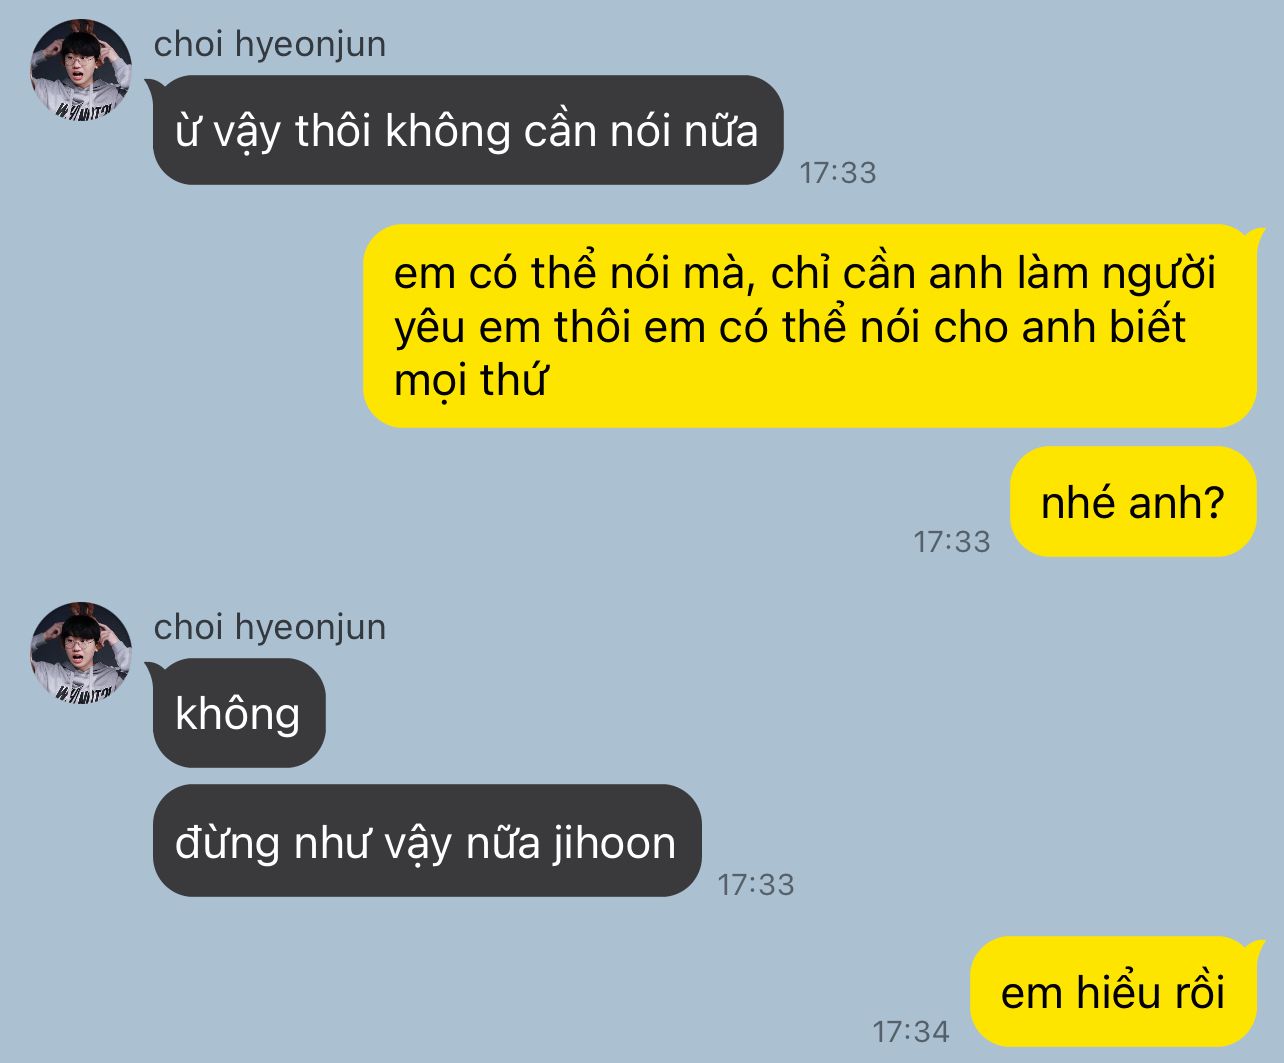
Task: Tap the dark 'không' message bubble
Action: [x=239, y=713]
